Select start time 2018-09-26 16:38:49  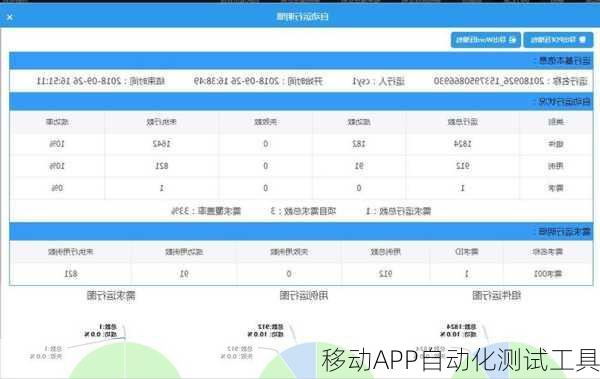236,81
